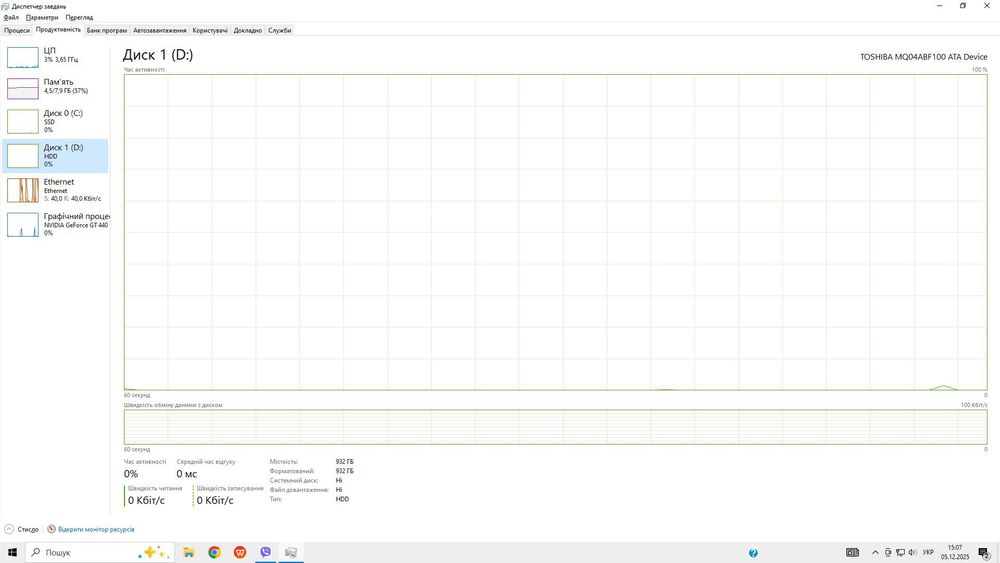Click the 932 ГБ capacity value next to Місткість
Image resolution: width=1000 pixels, height=563 pixels.
tap(344, 462)
